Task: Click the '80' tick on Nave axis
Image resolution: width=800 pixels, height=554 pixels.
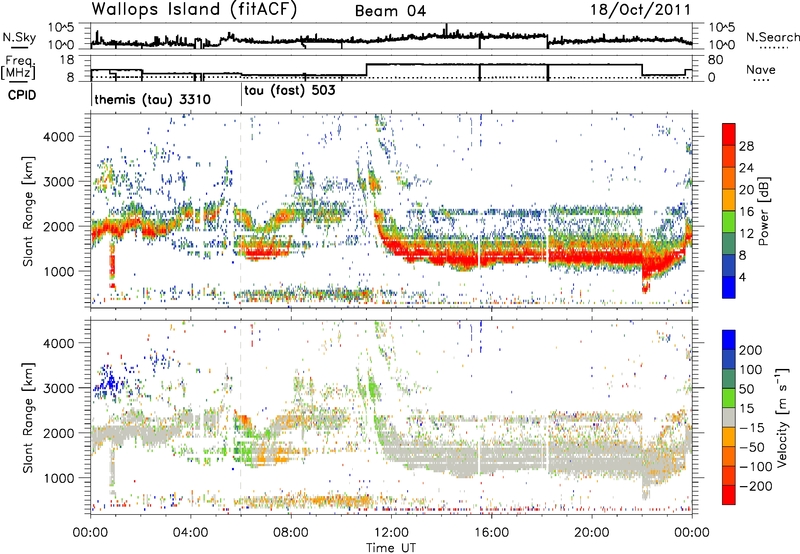Action: click(x=715, y=60)
